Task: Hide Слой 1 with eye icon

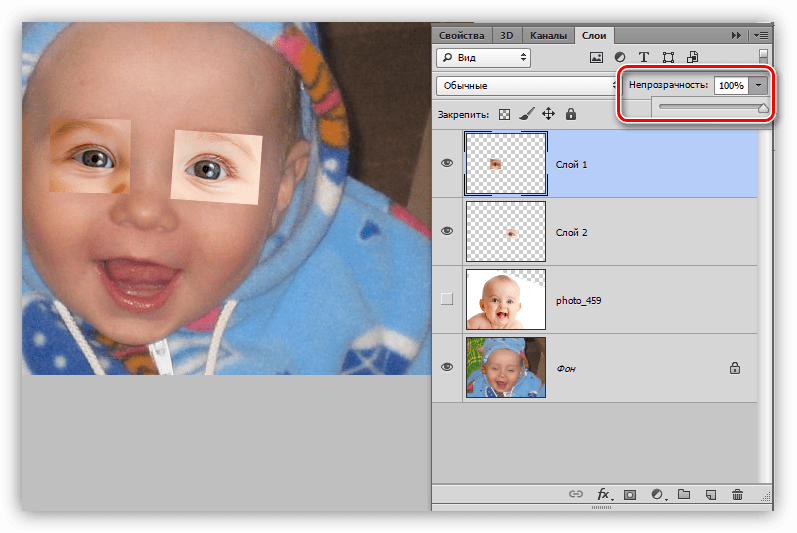Action: click(447, 163)
